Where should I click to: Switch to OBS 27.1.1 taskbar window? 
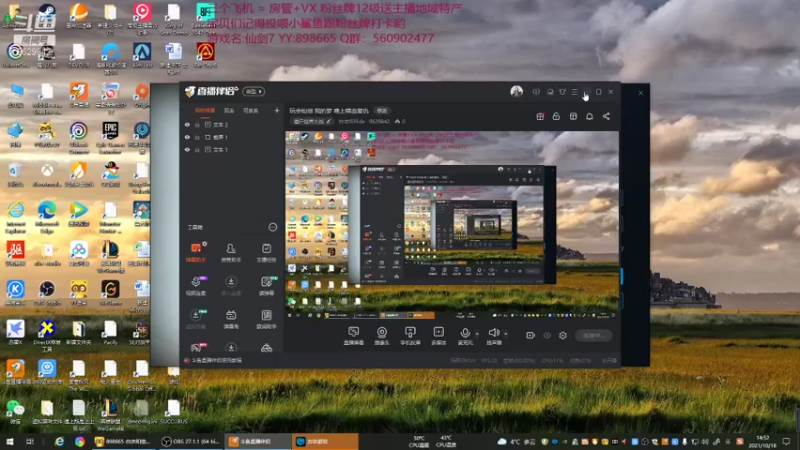point(190,441)
